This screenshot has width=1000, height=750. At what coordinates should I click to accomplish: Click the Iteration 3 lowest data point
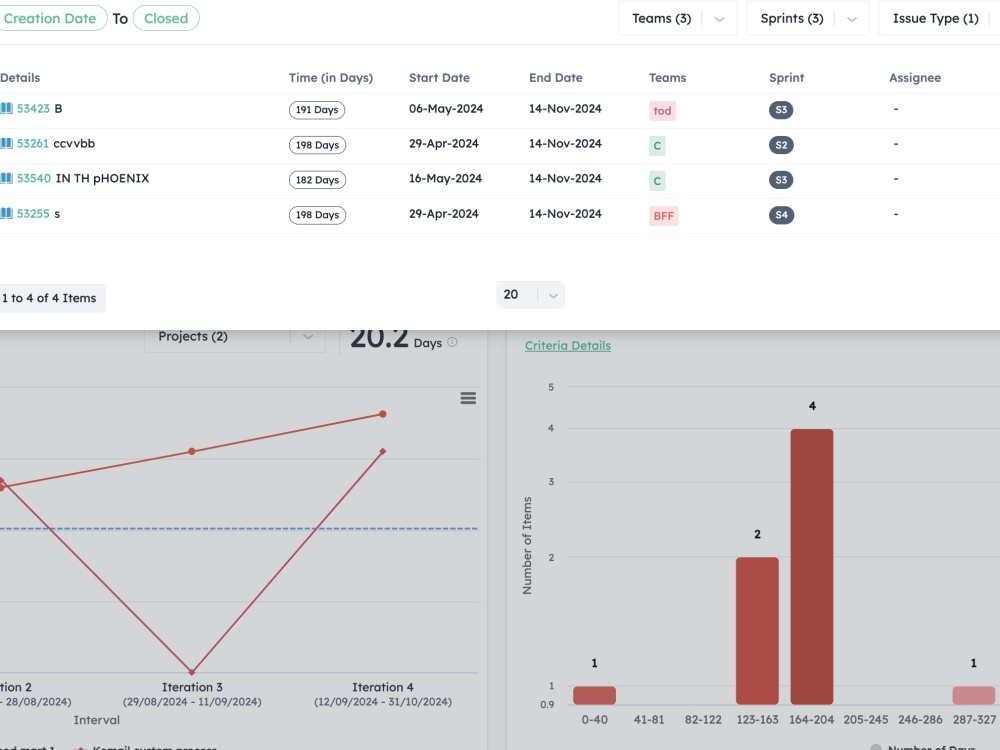pos(192,672)
